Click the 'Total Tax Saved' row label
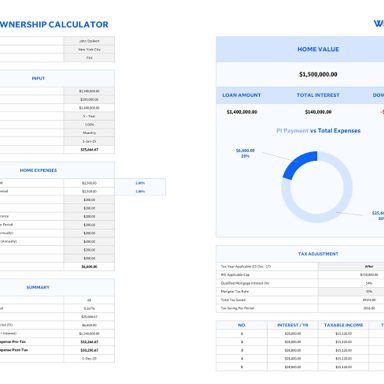The width and height of the screenshot is (384, 384). (x=233, y=300)
